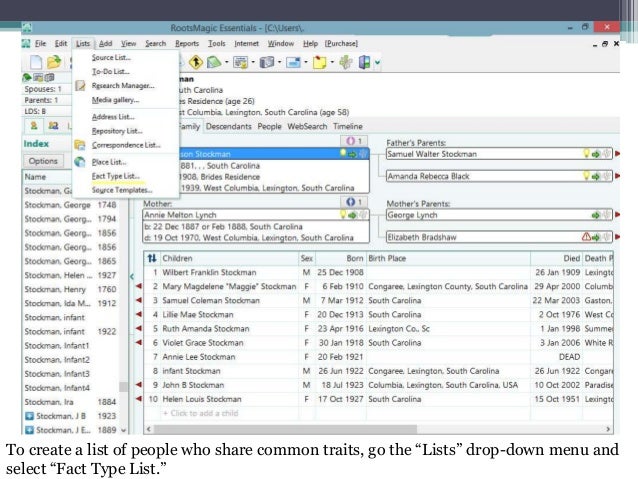This screenshot has width=638, height=479.
Task: Select Stockman, Ira 1884 in index list
Action: 70,402
